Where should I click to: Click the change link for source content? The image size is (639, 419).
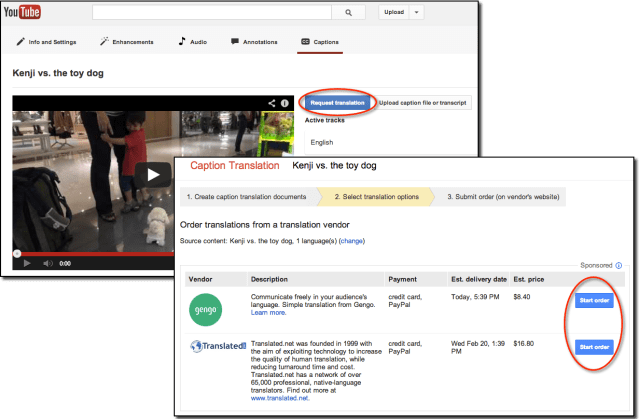351,241
